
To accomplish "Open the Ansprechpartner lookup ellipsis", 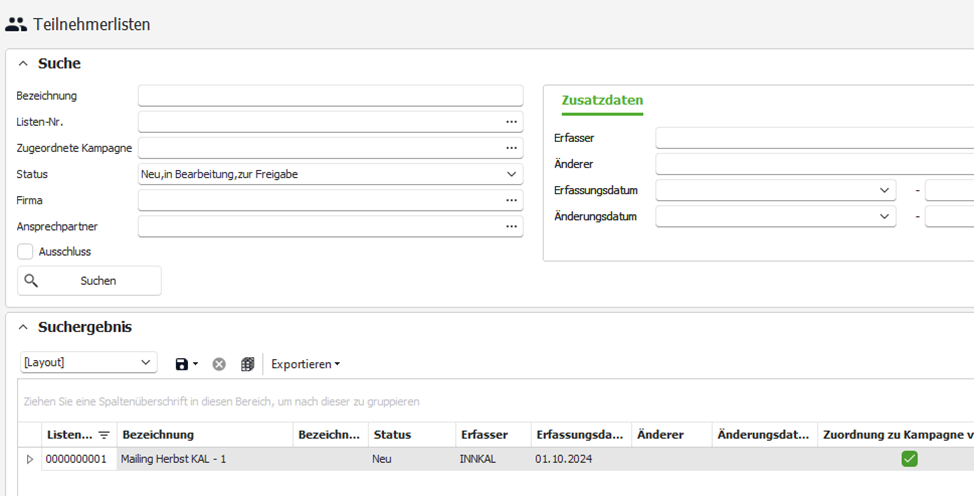I will tap(512, 226).
